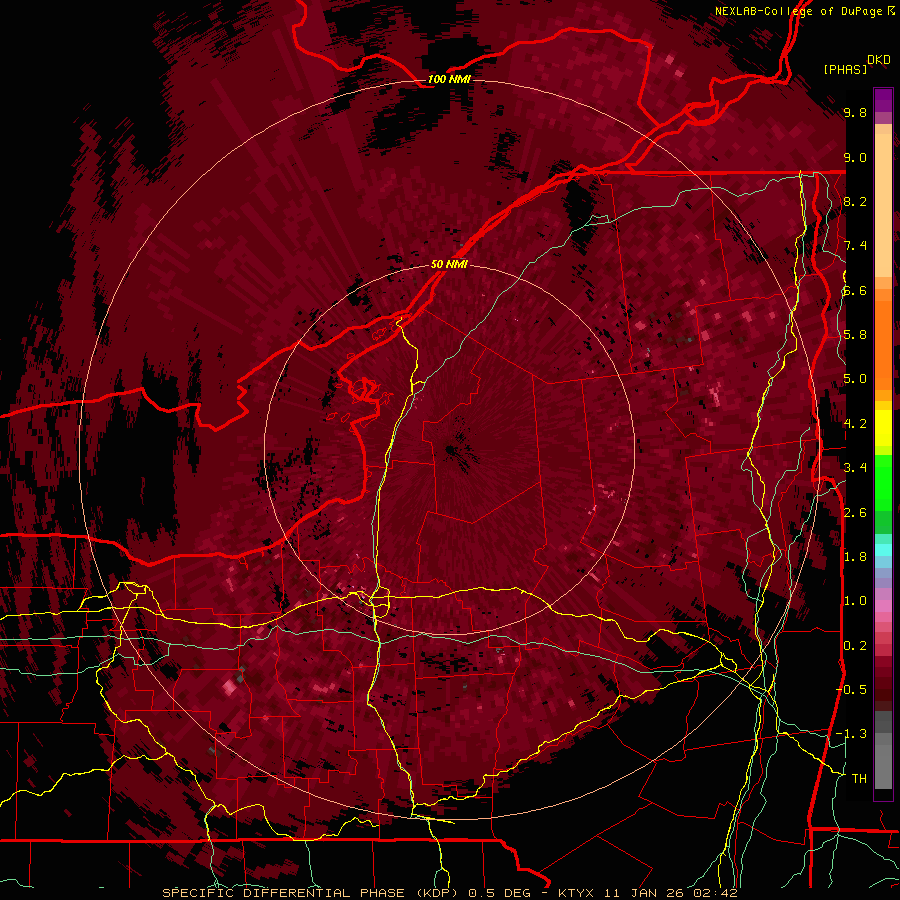Click the [PHAS] unit label
900x900 pixels.
[x=845, y=69]
